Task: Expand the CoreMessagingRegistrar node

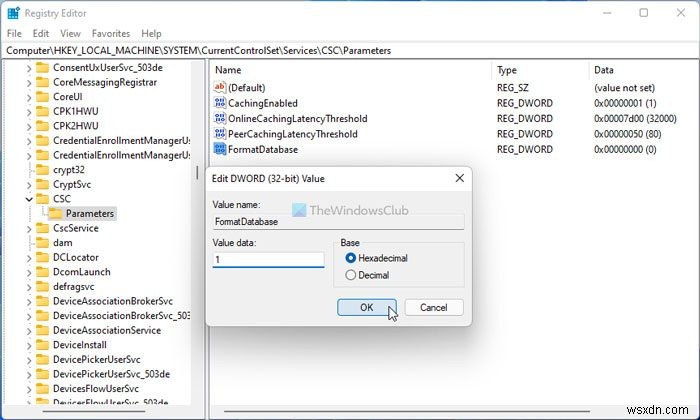Action: tap(29, 83)
